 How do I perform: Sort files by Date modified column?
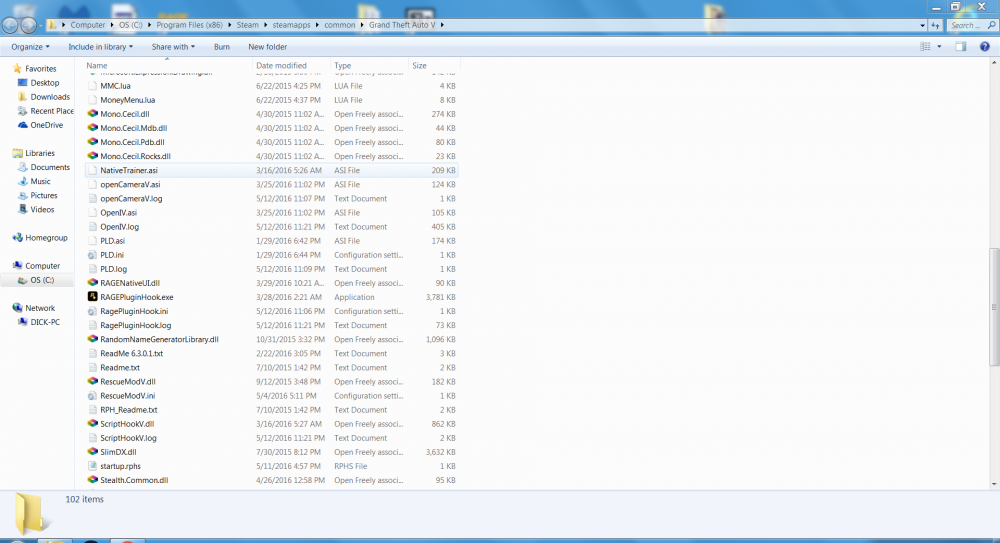291,65
